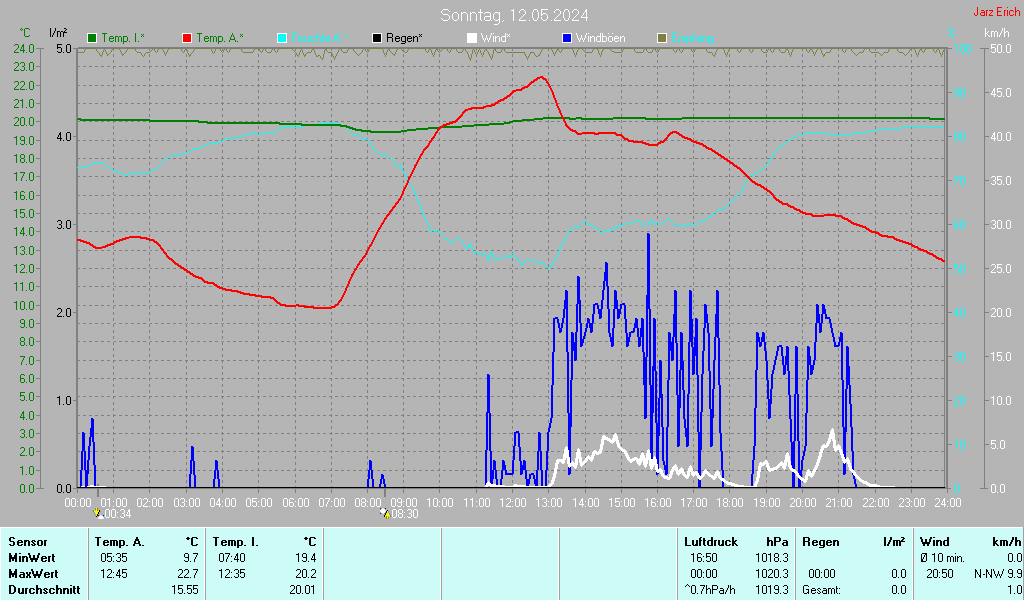Click the Temp. A. table column header

pos(119,541)
